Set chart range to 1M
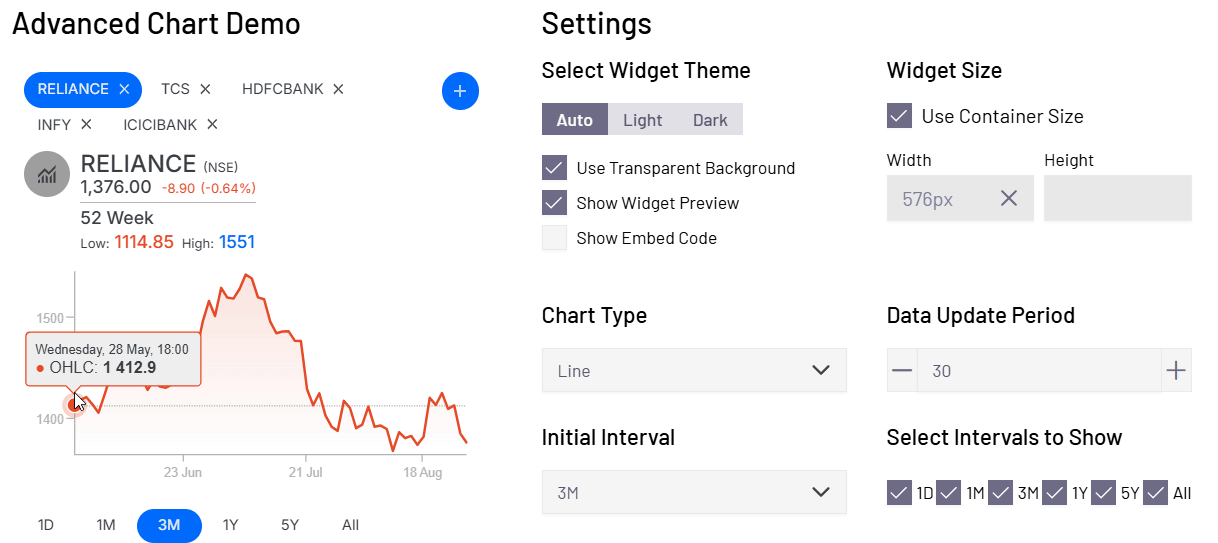The width and height of the screenshot is (1218, 543). pyautogui.click(x=106, y=525)
